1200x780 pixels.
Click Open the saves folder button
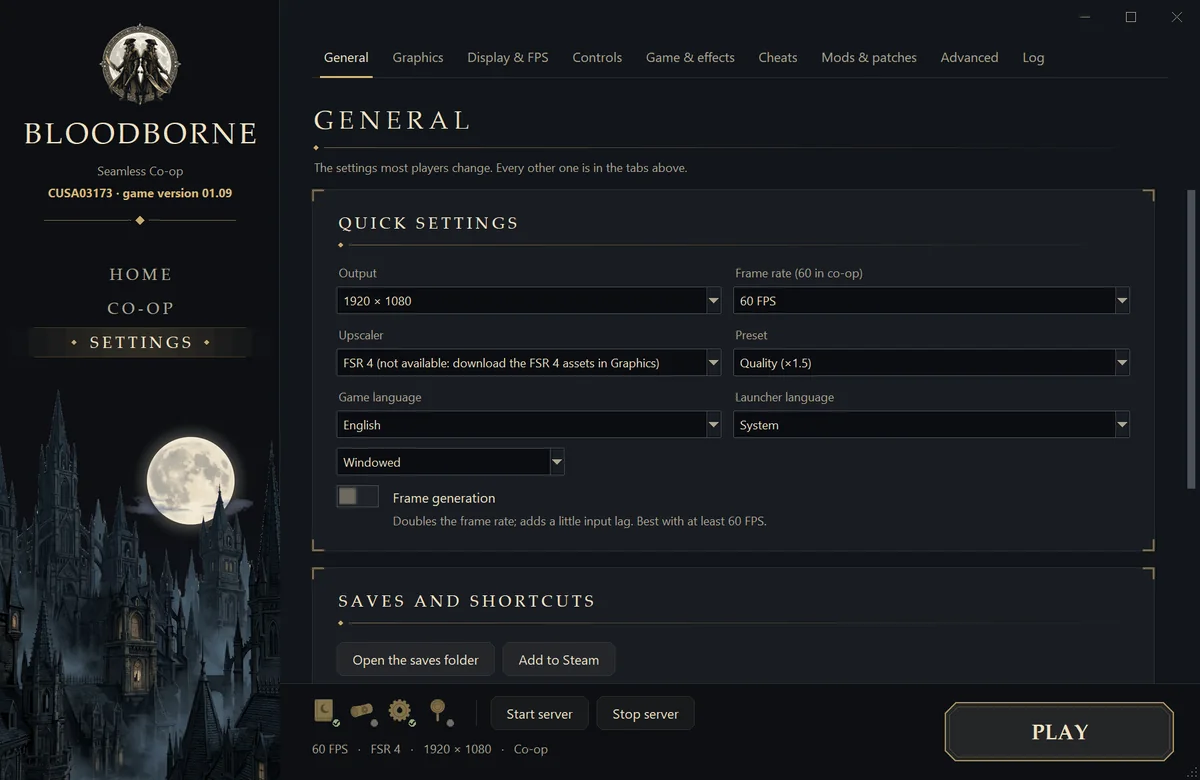pyautogui.click(x=415, y=660)
